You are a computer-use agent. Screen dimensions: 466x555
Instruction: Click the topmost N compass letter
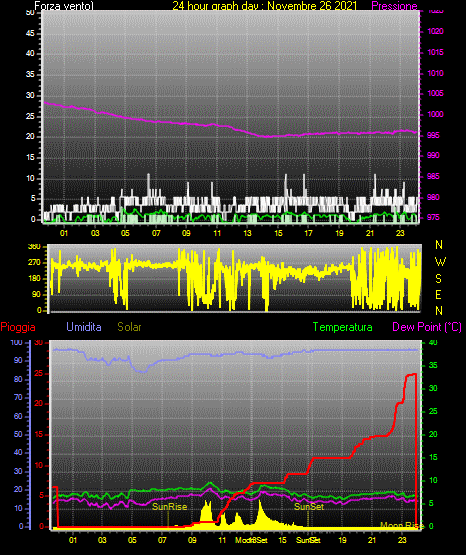439,245
